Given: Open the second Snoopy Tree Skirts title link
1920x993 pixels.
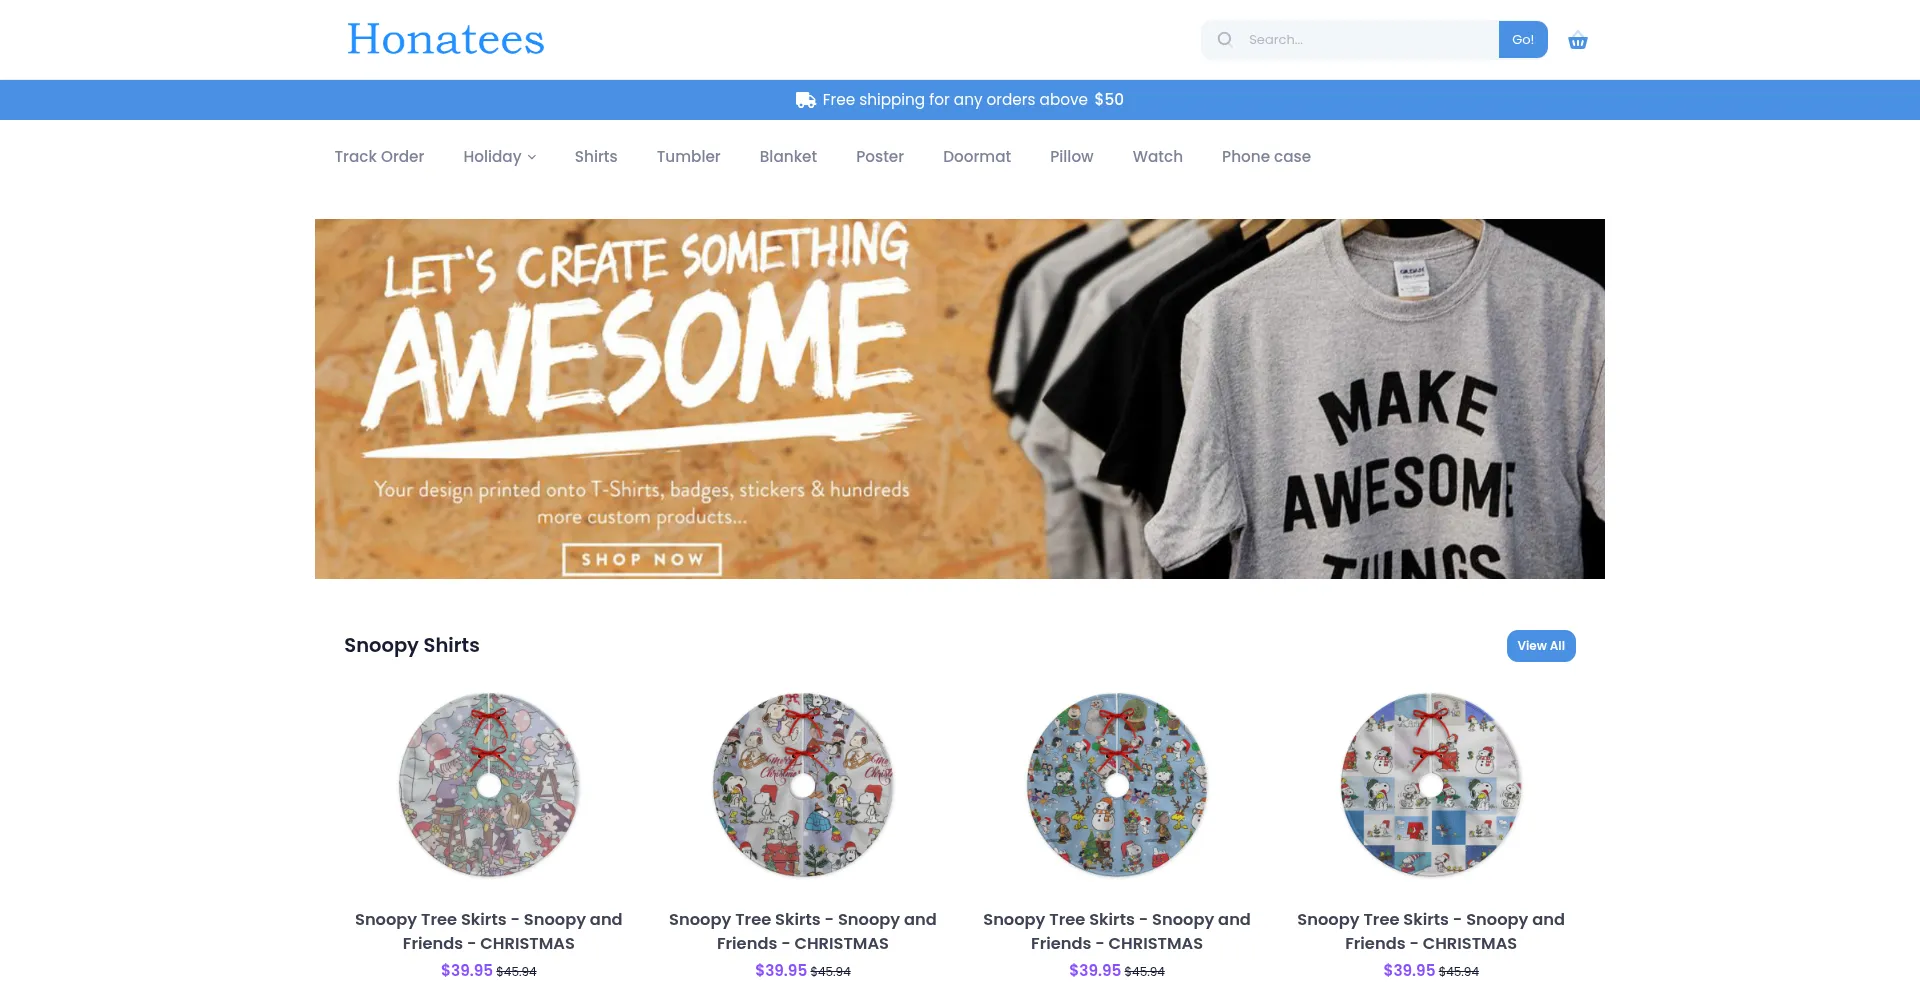Looking at the screenshot, I should tap(802, 931).
